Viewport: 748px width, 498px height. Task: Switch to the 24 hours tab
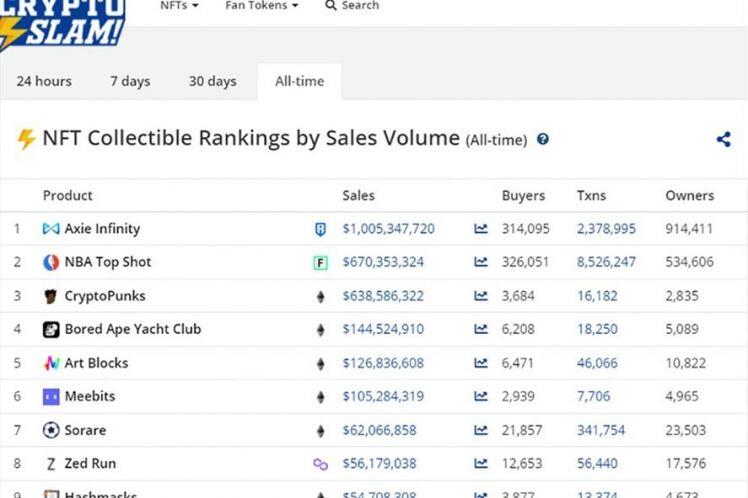(44, 81)
